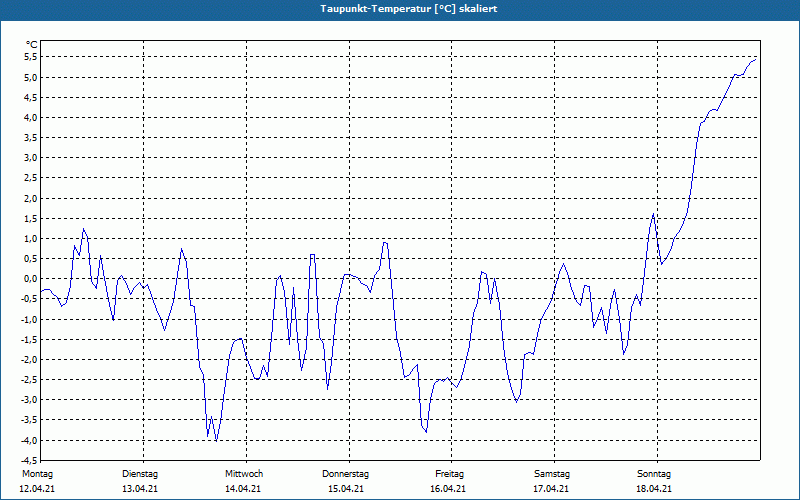The image size is (800, 500).
Task: Select the '-1,5' y-axis value
Action: [x=30, y=339]
